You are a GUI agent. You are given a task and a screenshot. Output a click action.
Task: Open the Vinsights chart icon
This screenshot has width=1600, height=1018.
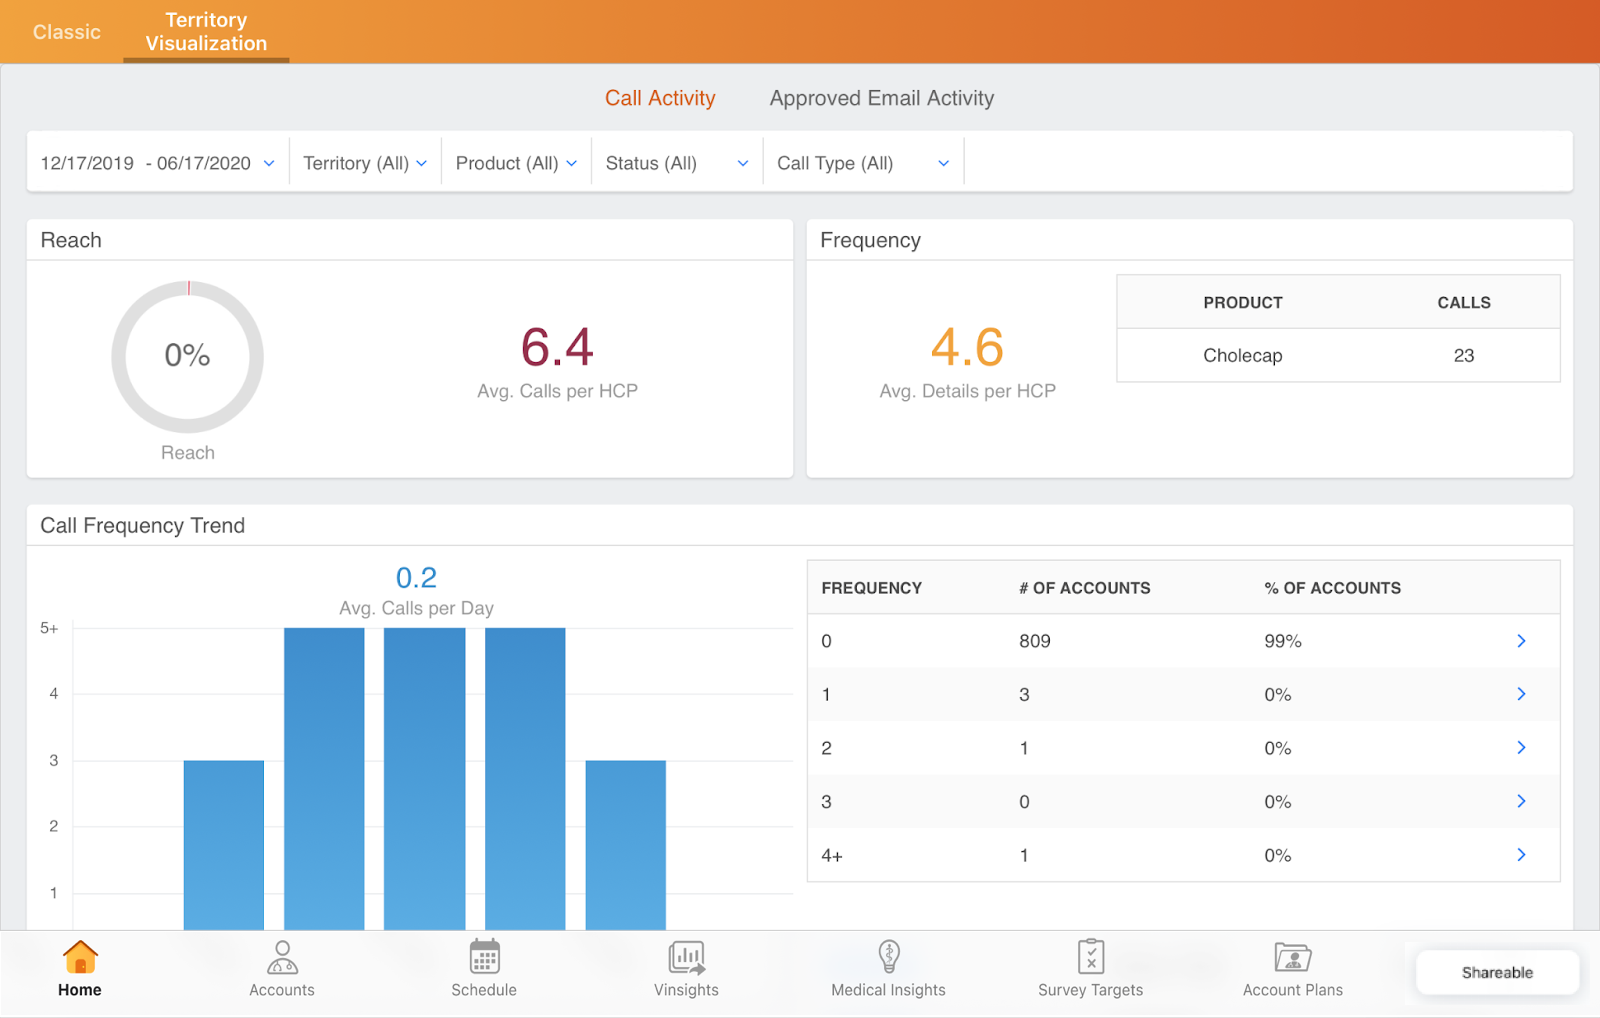click(x=686, y=958)
